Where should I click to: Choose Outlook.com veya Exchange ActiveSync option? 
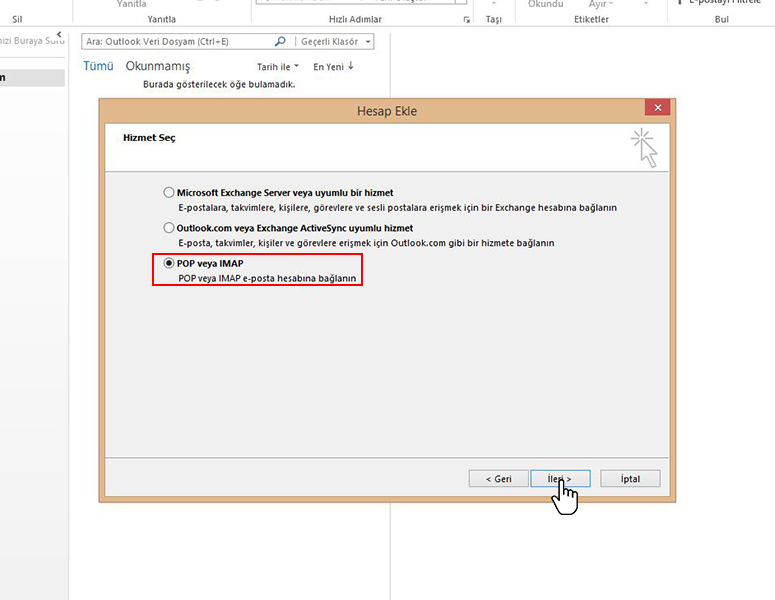pyautogui.click(x=168, y=228)
